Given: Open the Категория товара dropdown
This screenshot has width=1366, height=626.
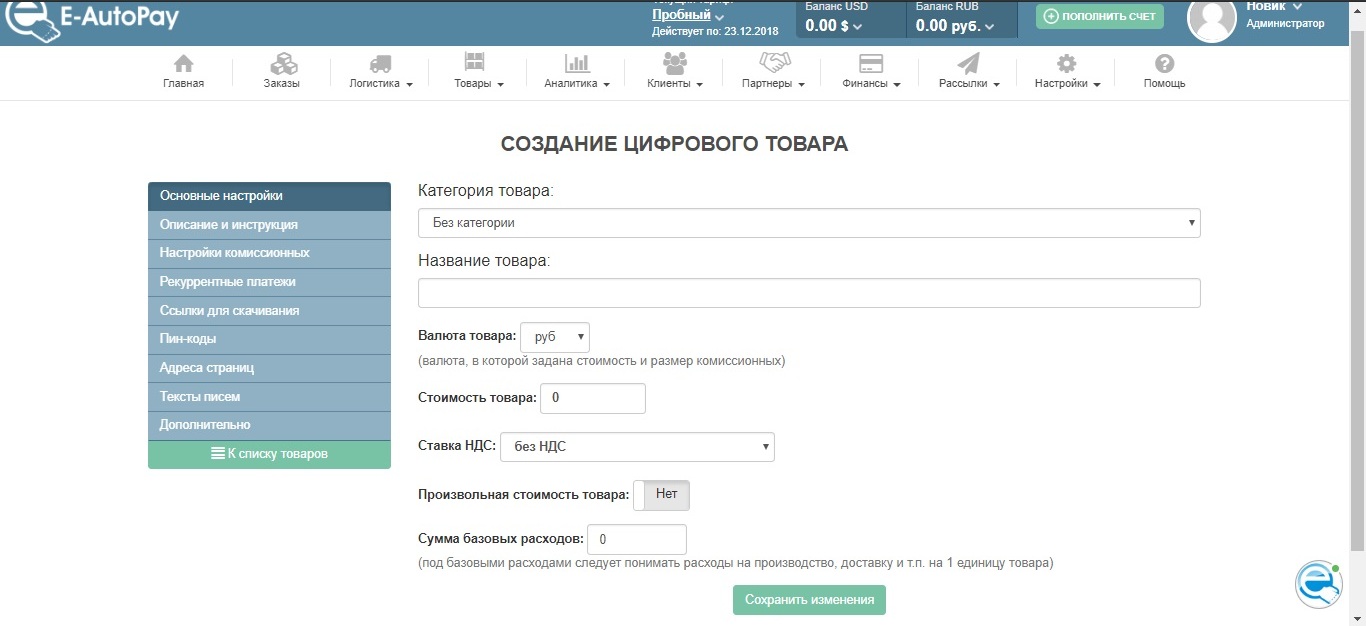Looking at the screenshot, I should [x=808, y=223].
